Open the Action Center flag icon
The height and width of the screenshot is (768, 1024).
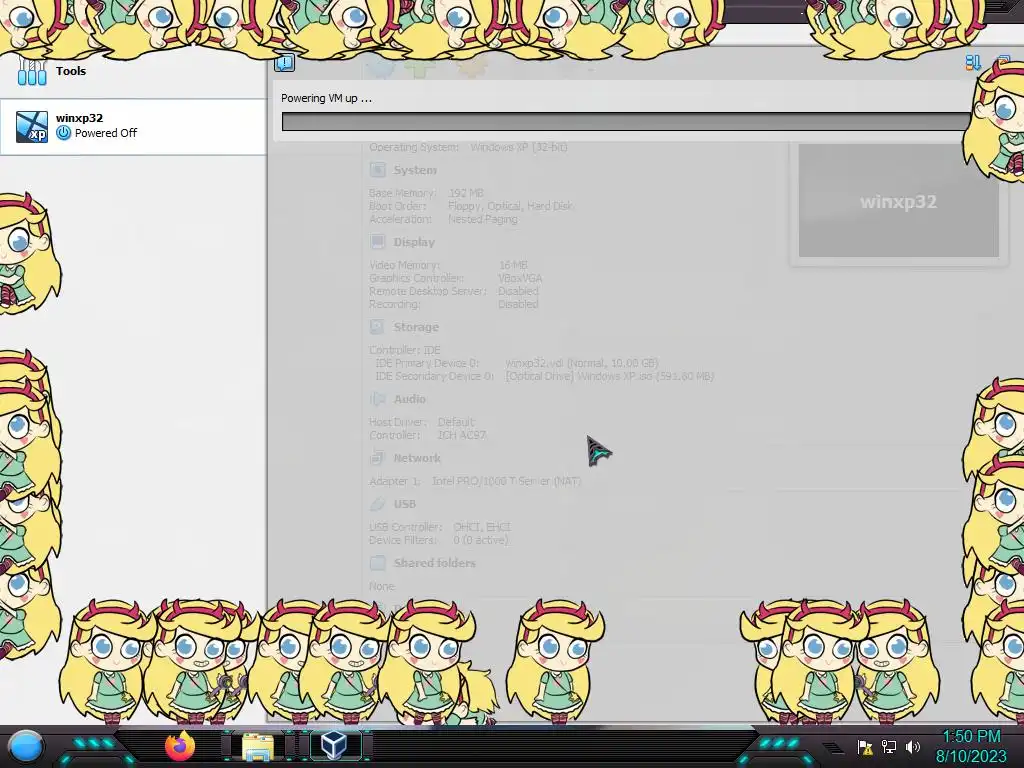865,747
